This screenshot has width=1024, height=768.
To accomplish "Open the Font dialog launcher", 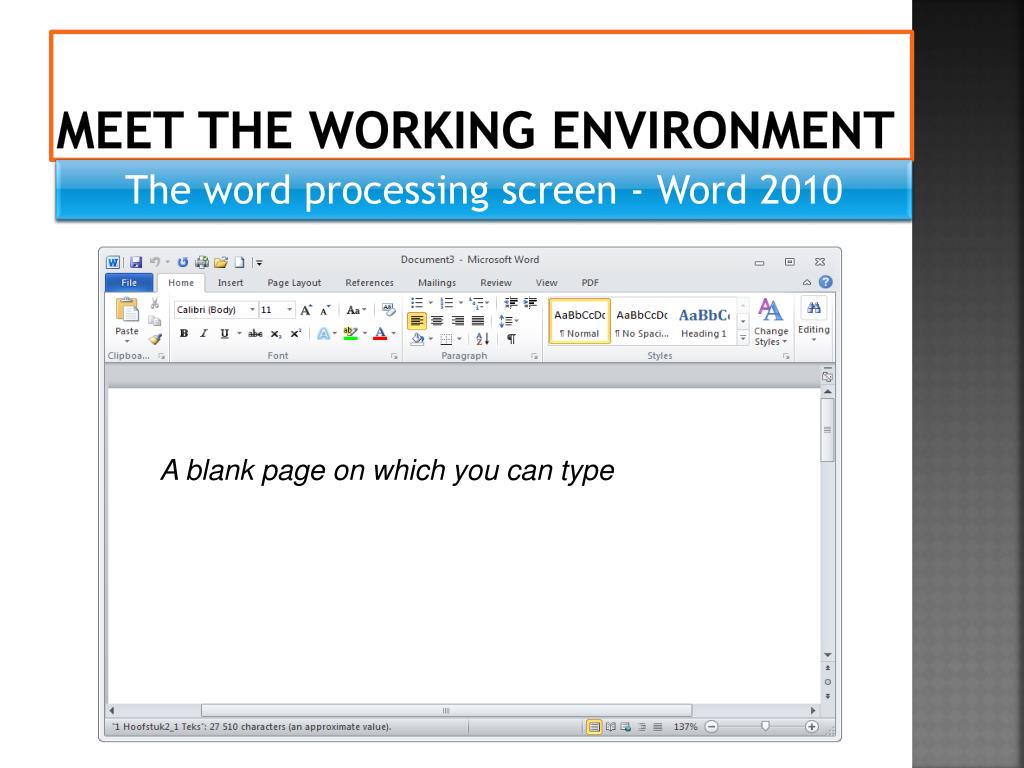I will coord(394,356).
